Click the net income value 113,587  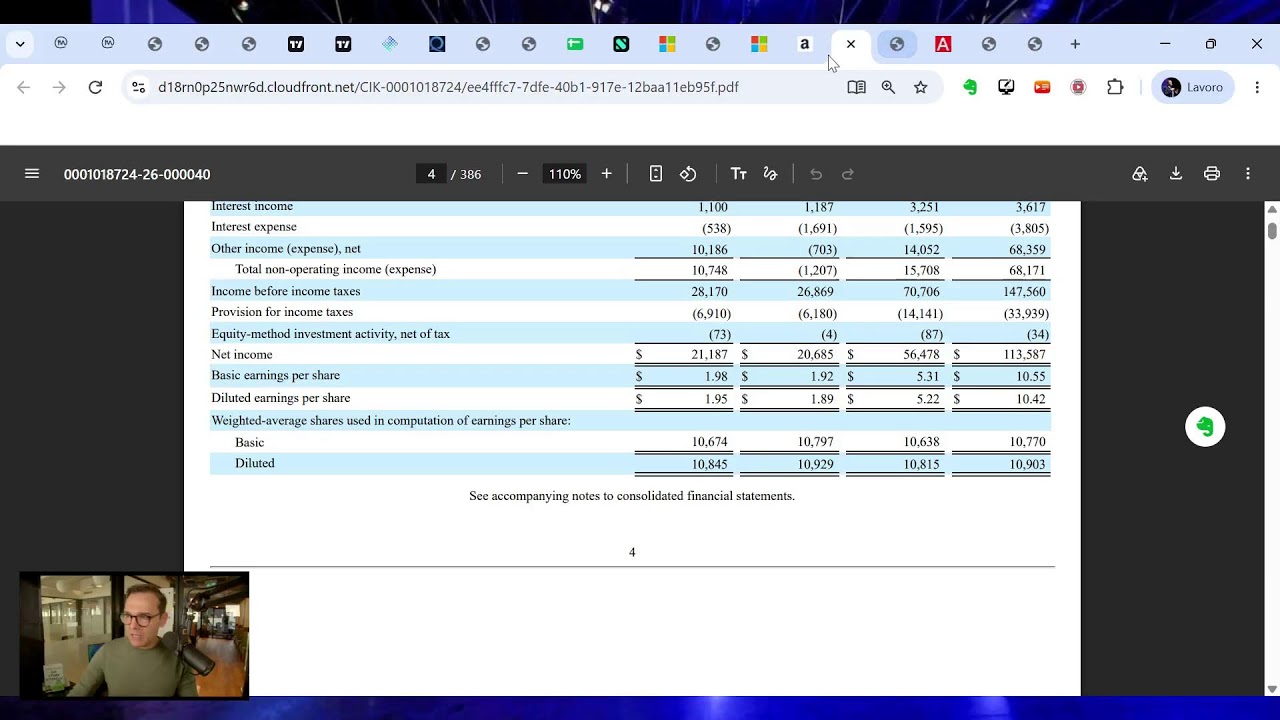(x=1024, y=355)
